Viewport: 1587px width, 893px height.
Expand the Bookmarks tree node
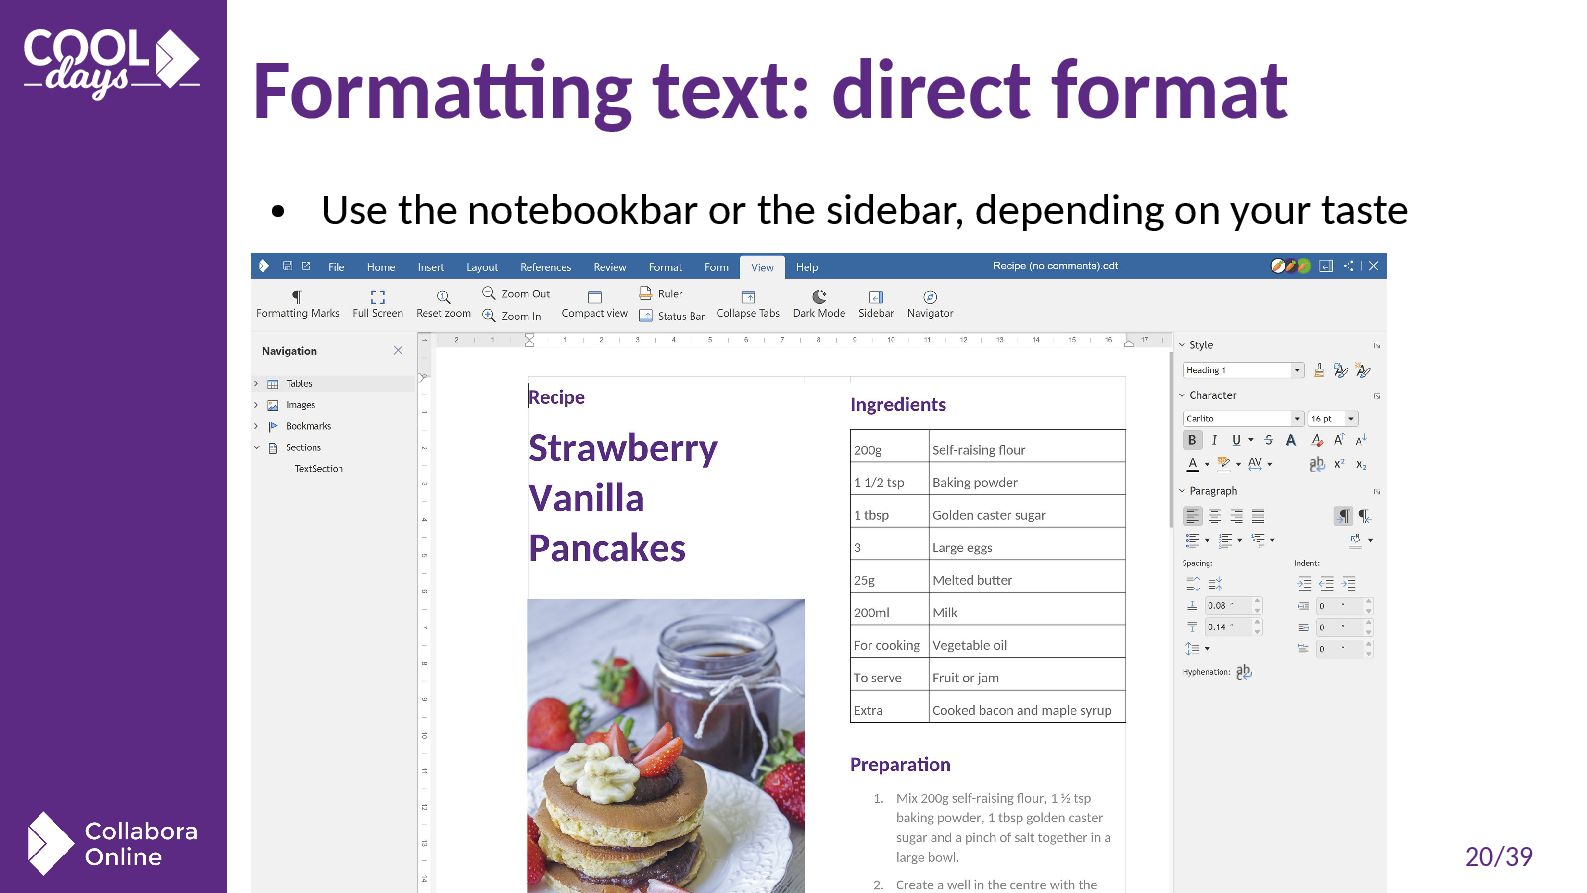tap(256, 426)
